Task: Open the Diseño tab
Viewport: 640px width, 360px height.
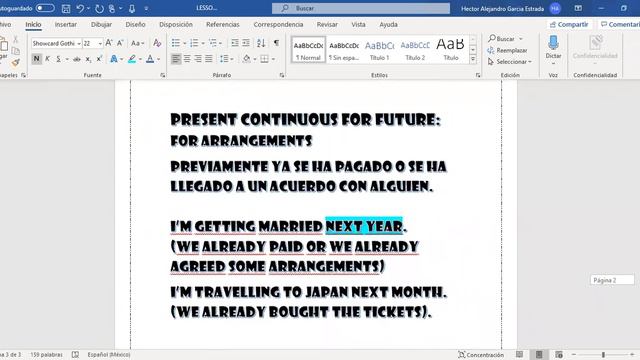Action: coord(135,24)
